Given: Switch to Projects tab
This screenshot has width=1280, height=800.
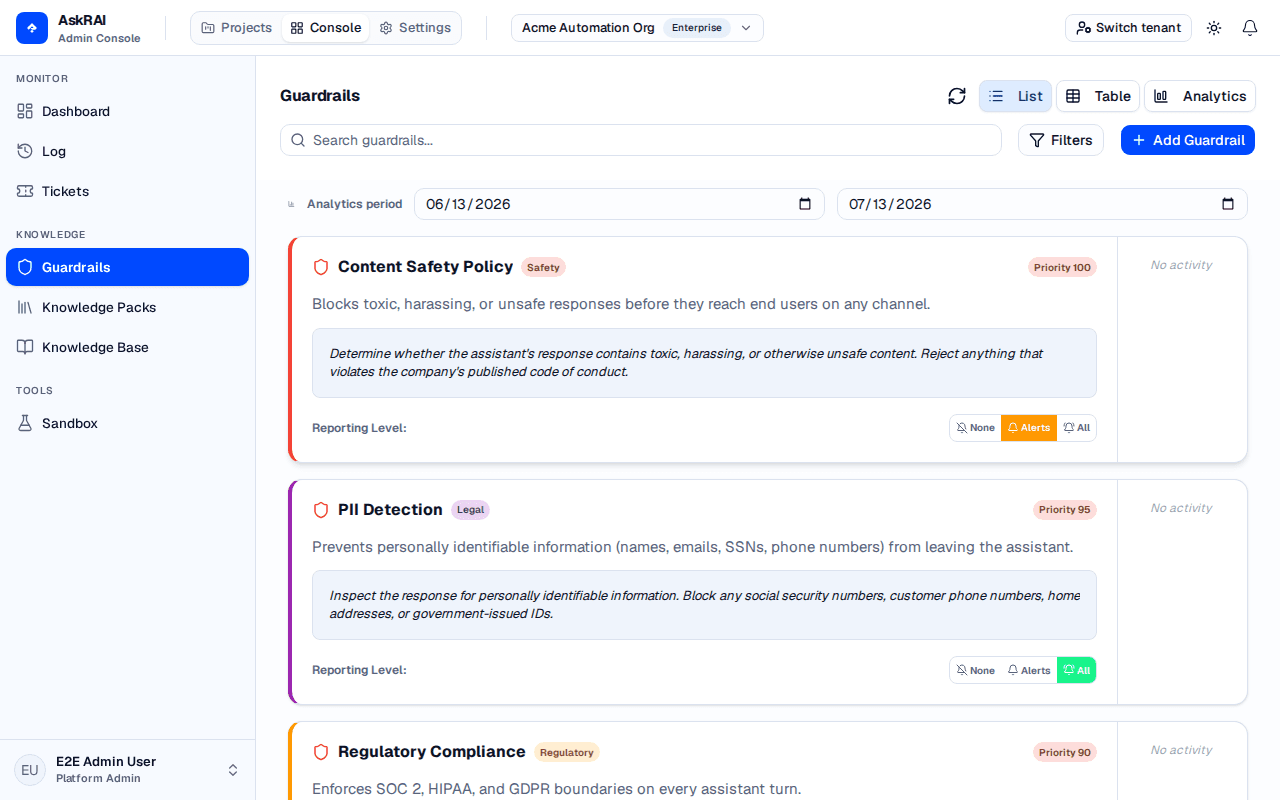Looking at the screenshot, I should (236, 28).
